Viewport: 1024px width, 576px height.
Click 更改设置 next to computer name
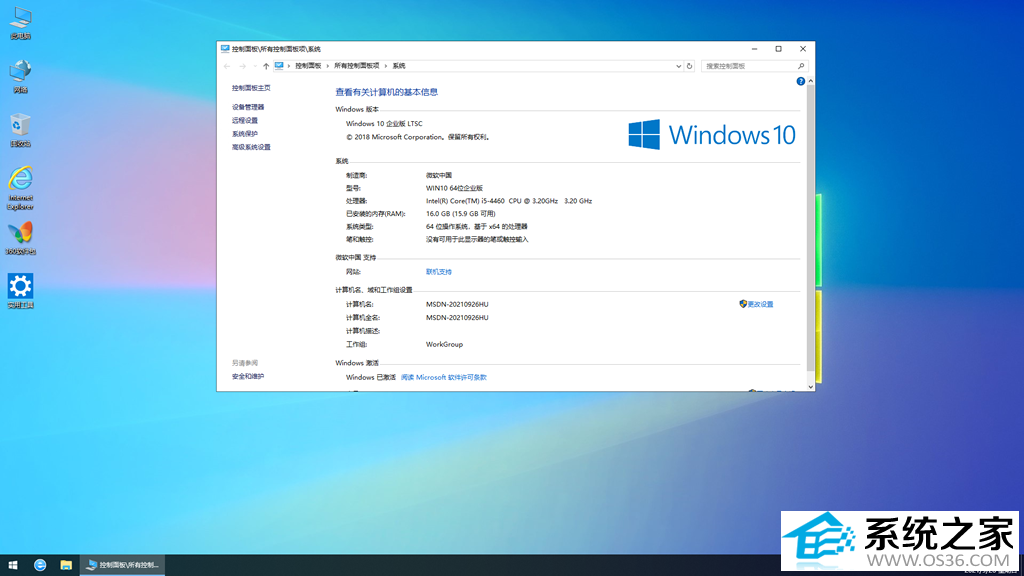point(760,304)
